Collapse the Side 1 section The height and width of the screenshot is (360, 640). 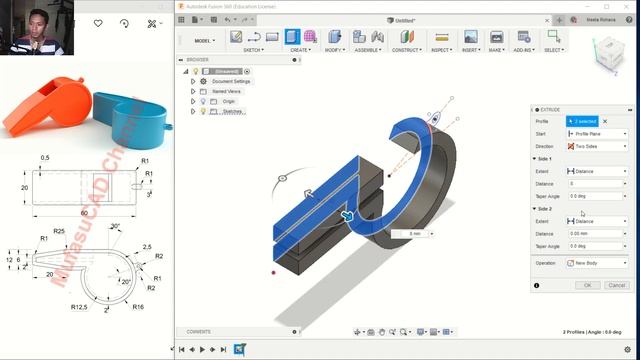click(x=534, y=159)
